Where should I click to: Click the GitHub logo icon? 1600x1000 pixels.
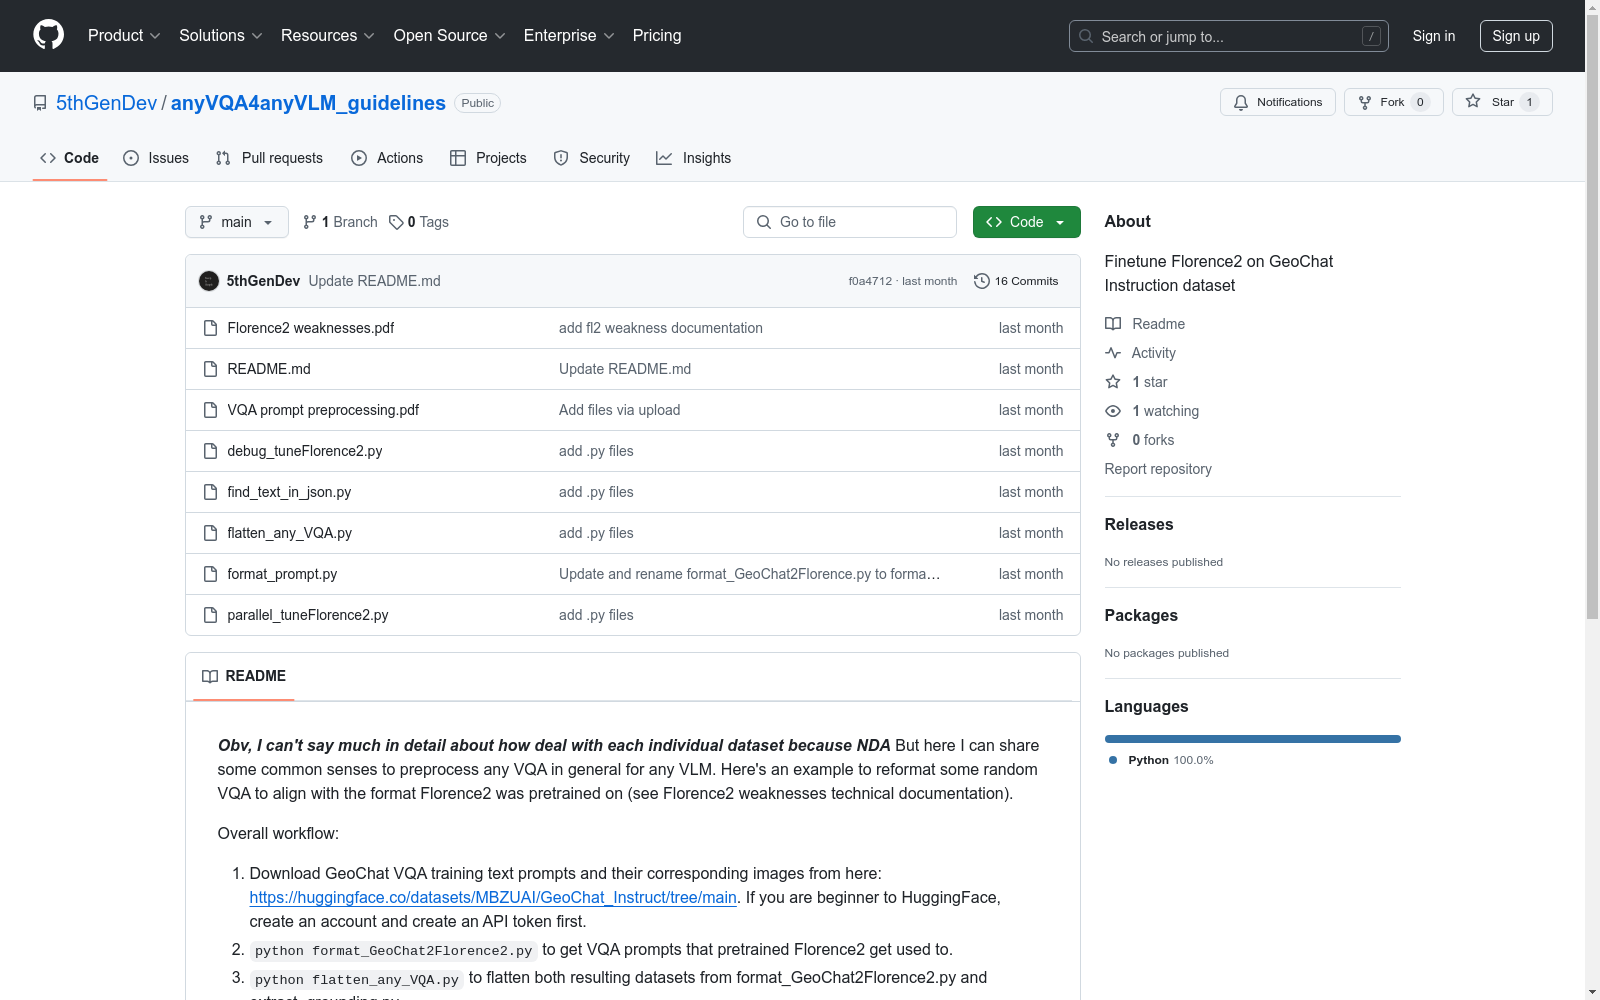48,35
